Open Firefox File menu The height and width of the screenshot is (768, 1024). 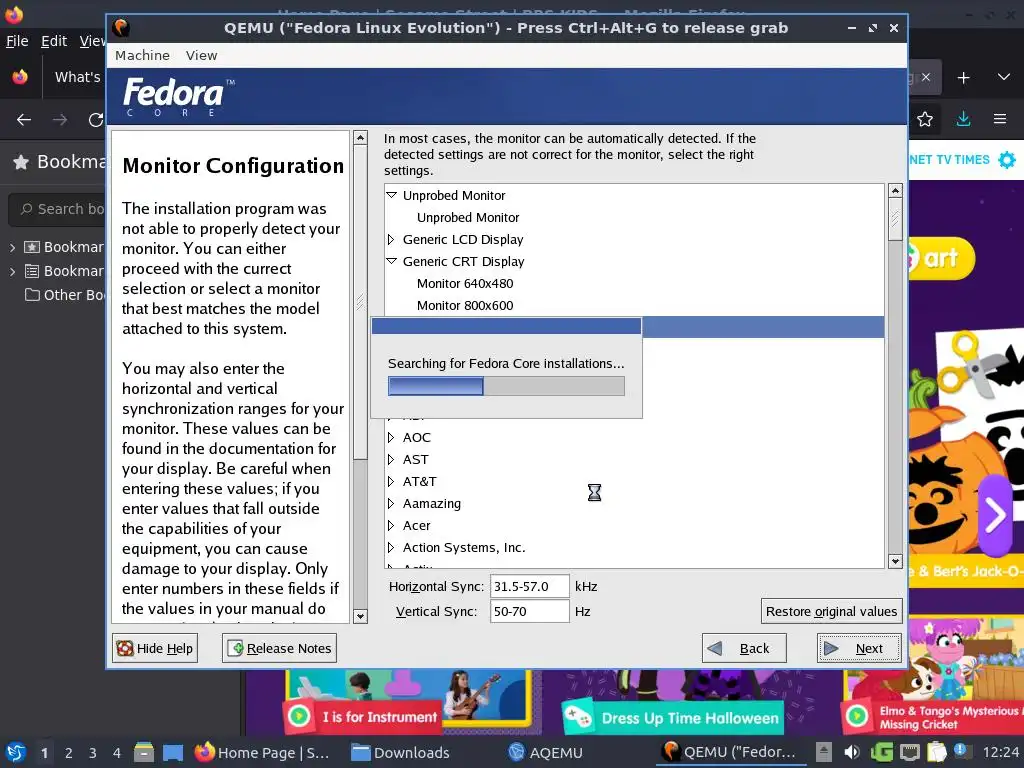tap(17, 41)
